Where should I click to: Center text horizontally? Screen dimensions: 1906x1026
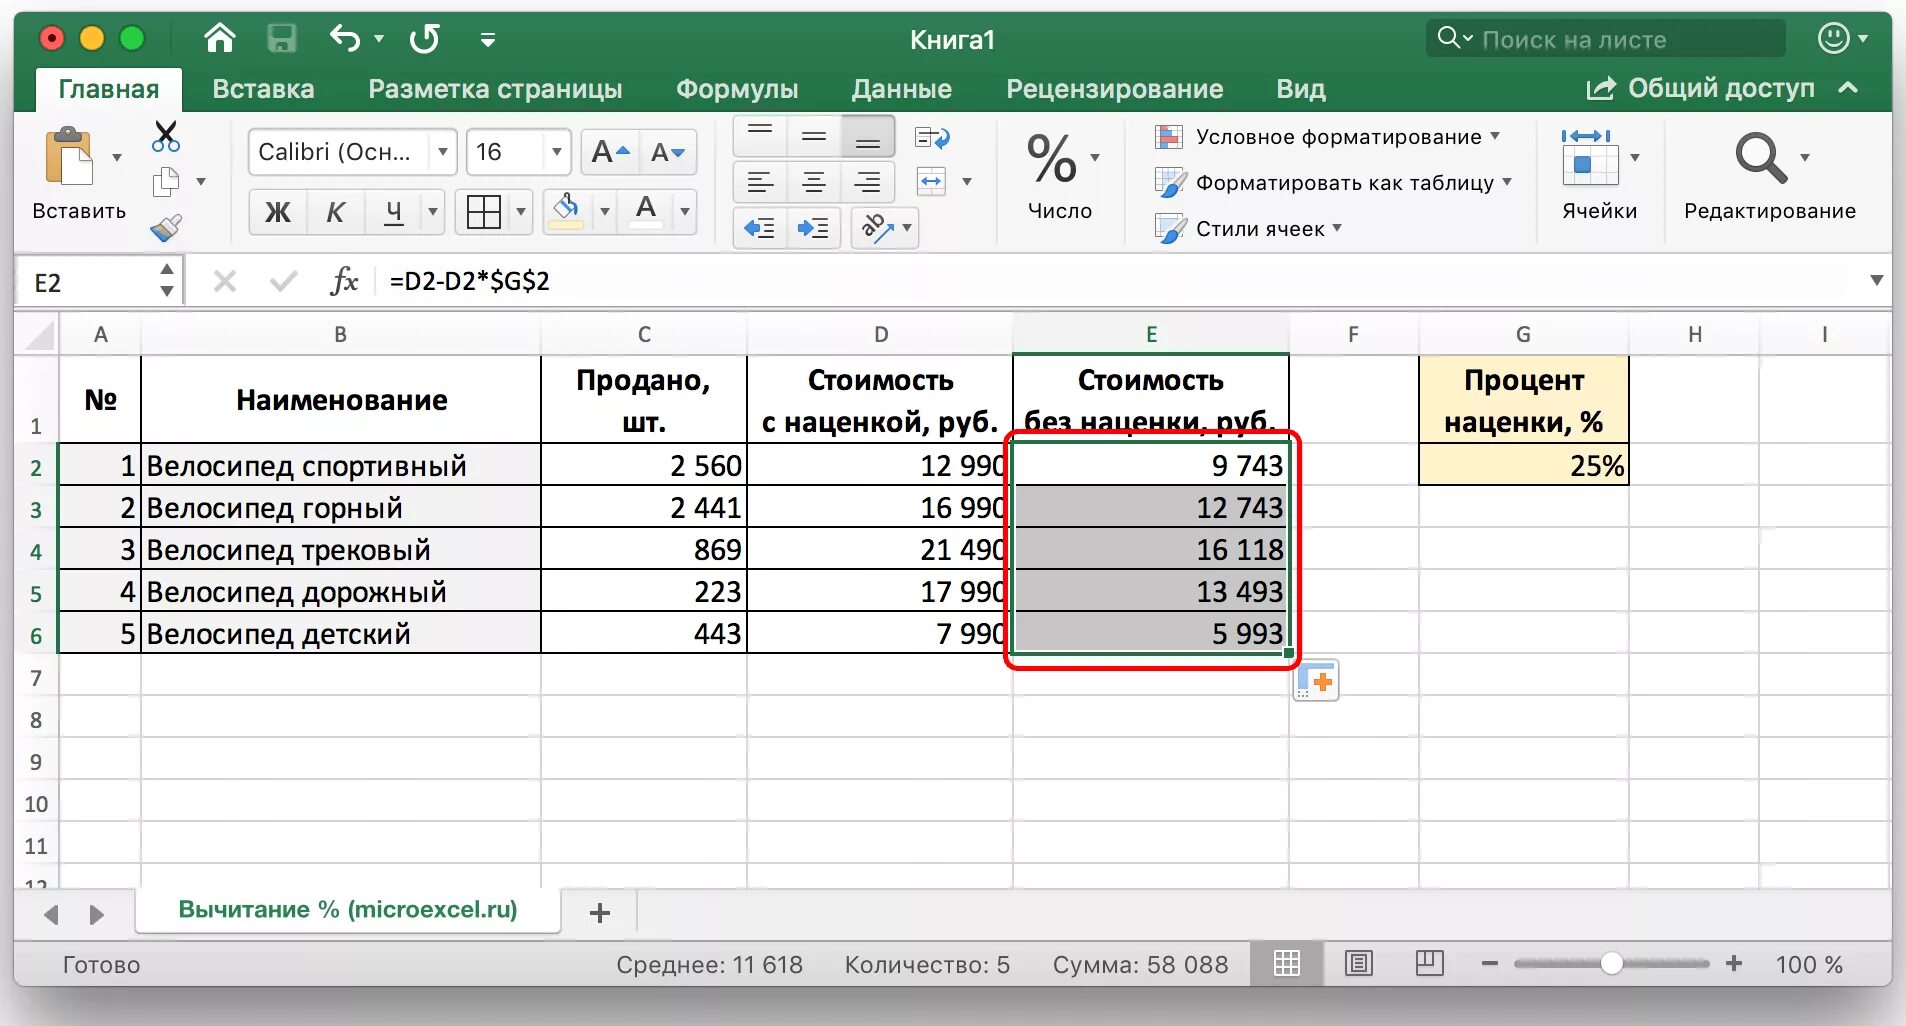point(814,182)
